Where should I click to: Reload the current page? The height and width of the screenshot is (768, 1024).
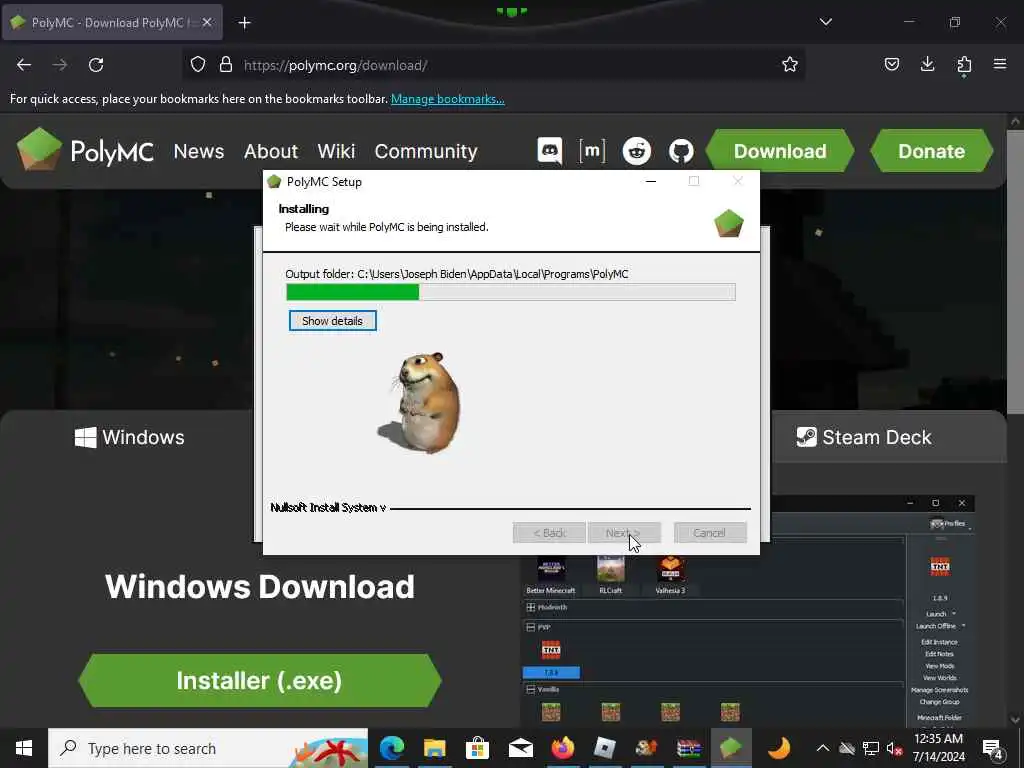coord(96,65)
